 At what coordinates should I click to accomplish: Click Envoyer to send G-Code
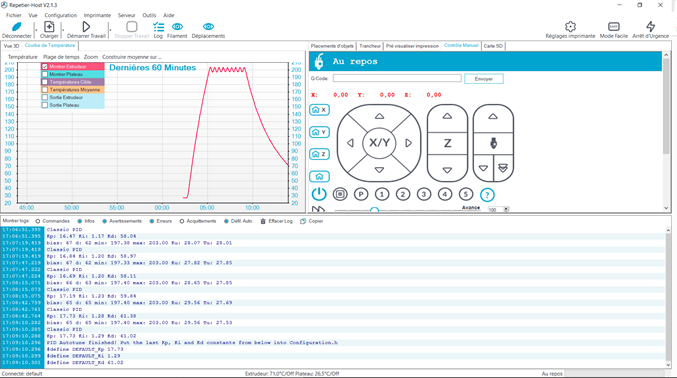coord(484,79)
